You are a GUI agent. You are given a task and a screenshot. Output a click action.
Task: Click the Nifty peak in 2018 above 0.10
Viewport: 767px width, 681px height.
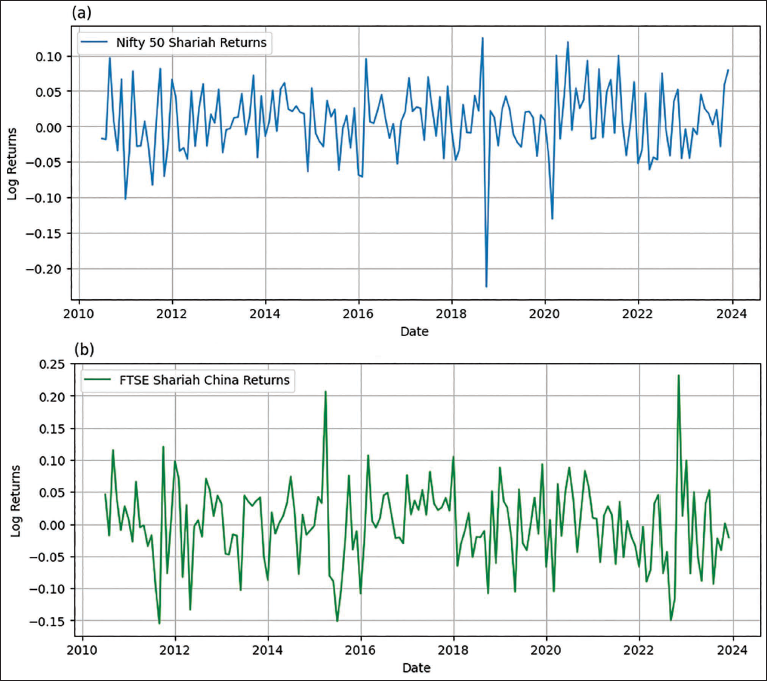click(482, 37)
